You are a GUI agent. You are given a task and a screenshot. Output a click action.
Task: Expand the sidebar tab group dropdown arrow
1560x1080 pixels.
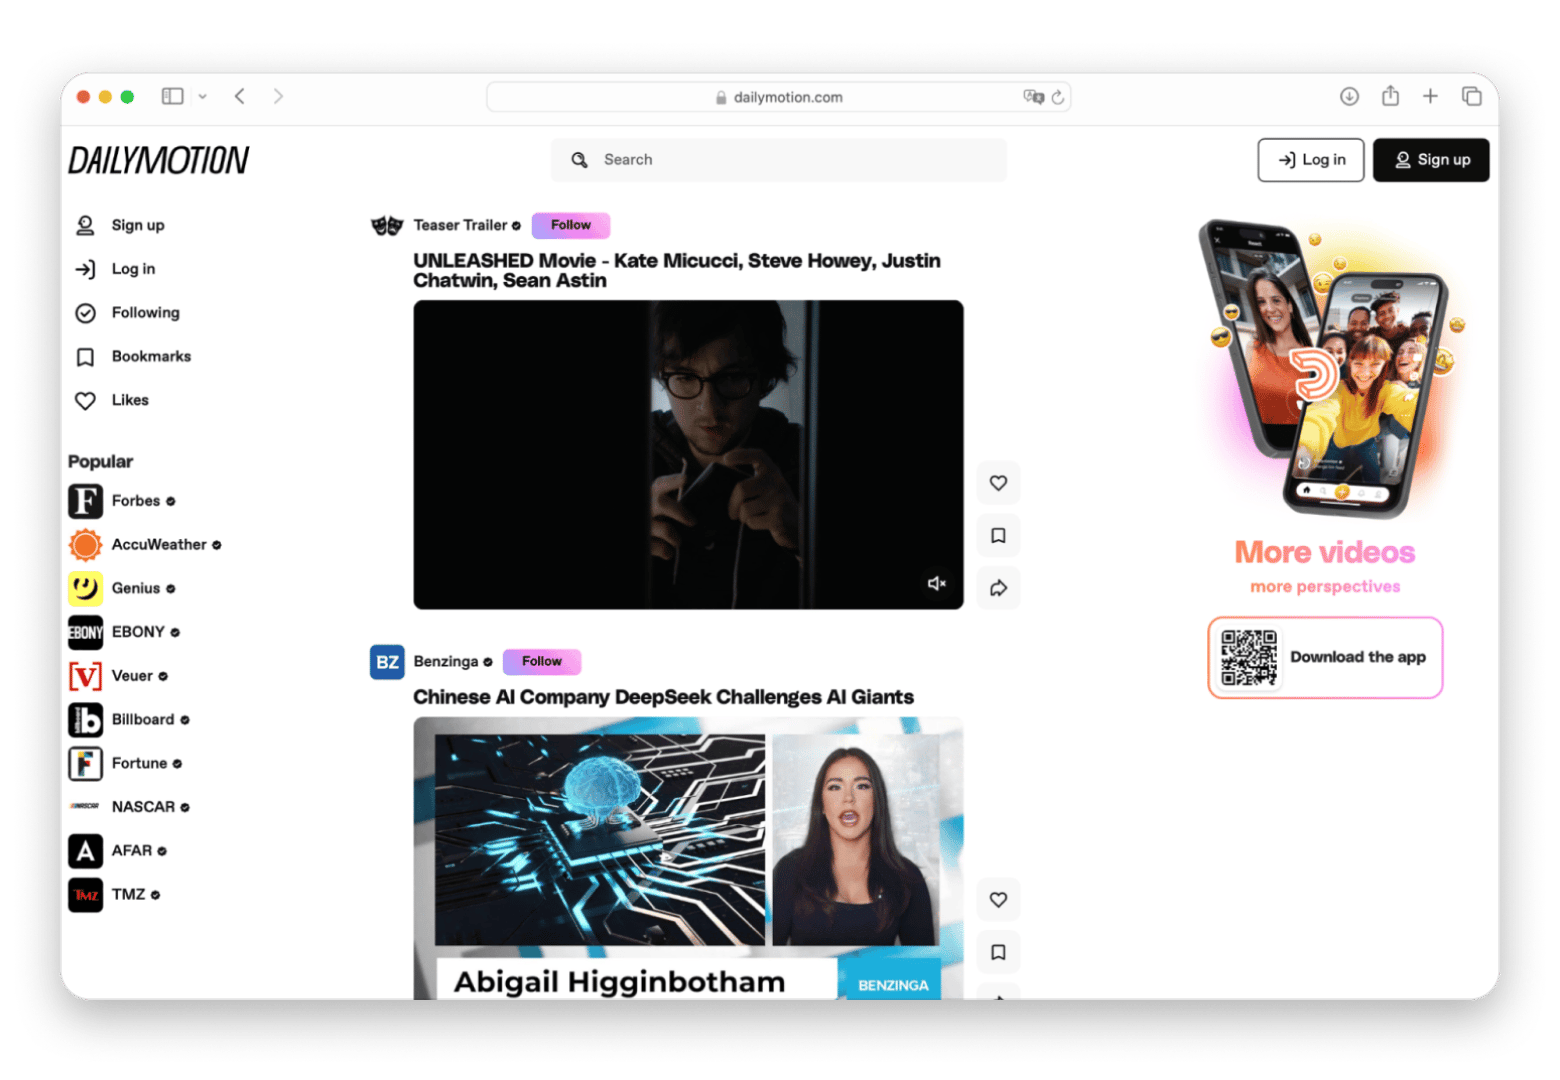point(203,97)
